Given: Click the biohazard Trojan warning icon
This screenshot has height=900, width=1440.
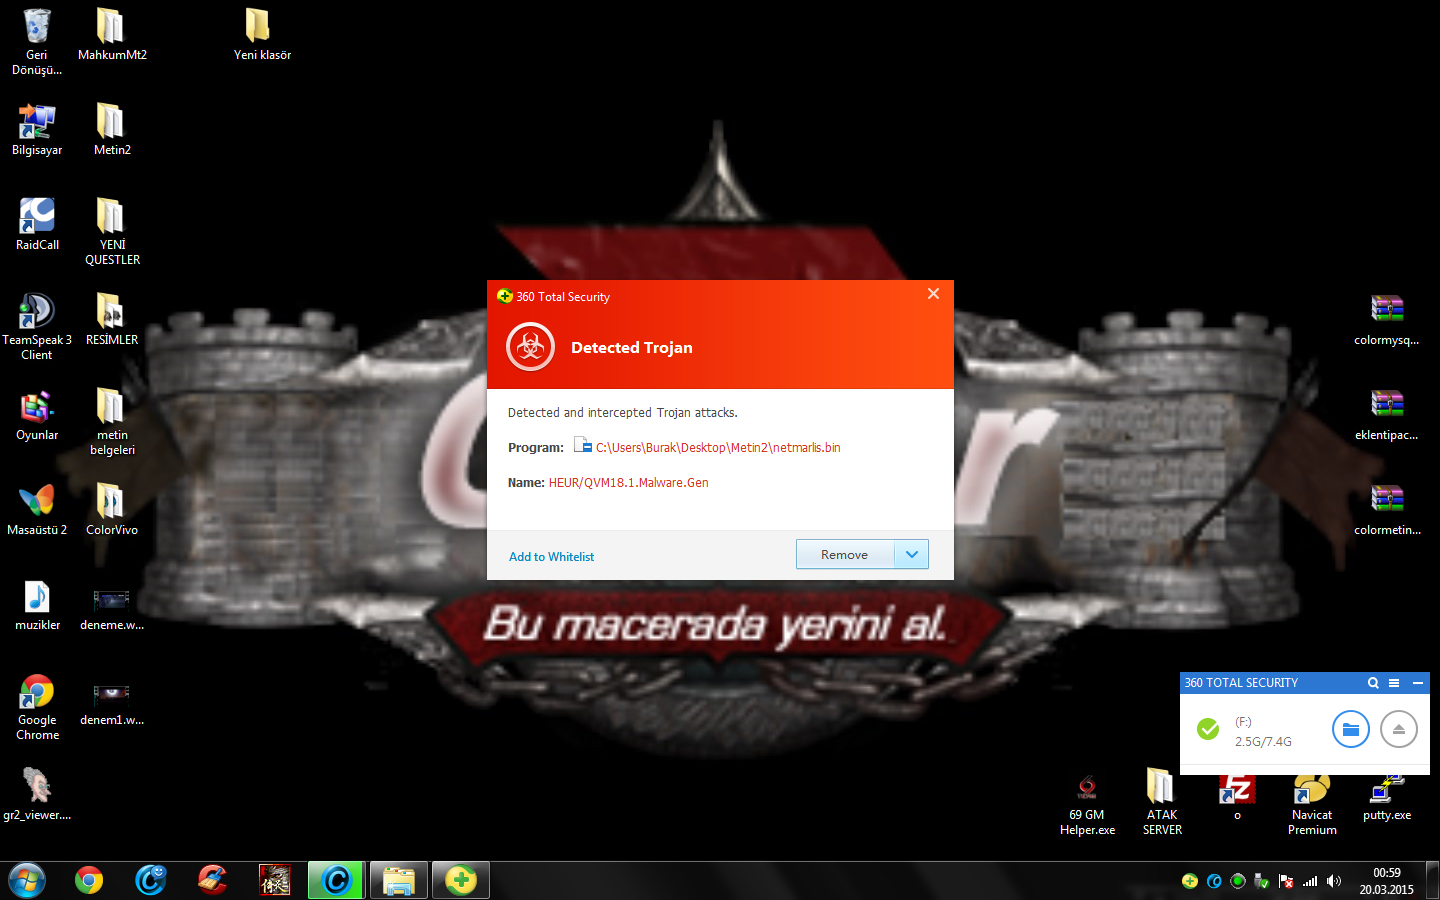Looking at the screenshot, I should pos(530,347).
